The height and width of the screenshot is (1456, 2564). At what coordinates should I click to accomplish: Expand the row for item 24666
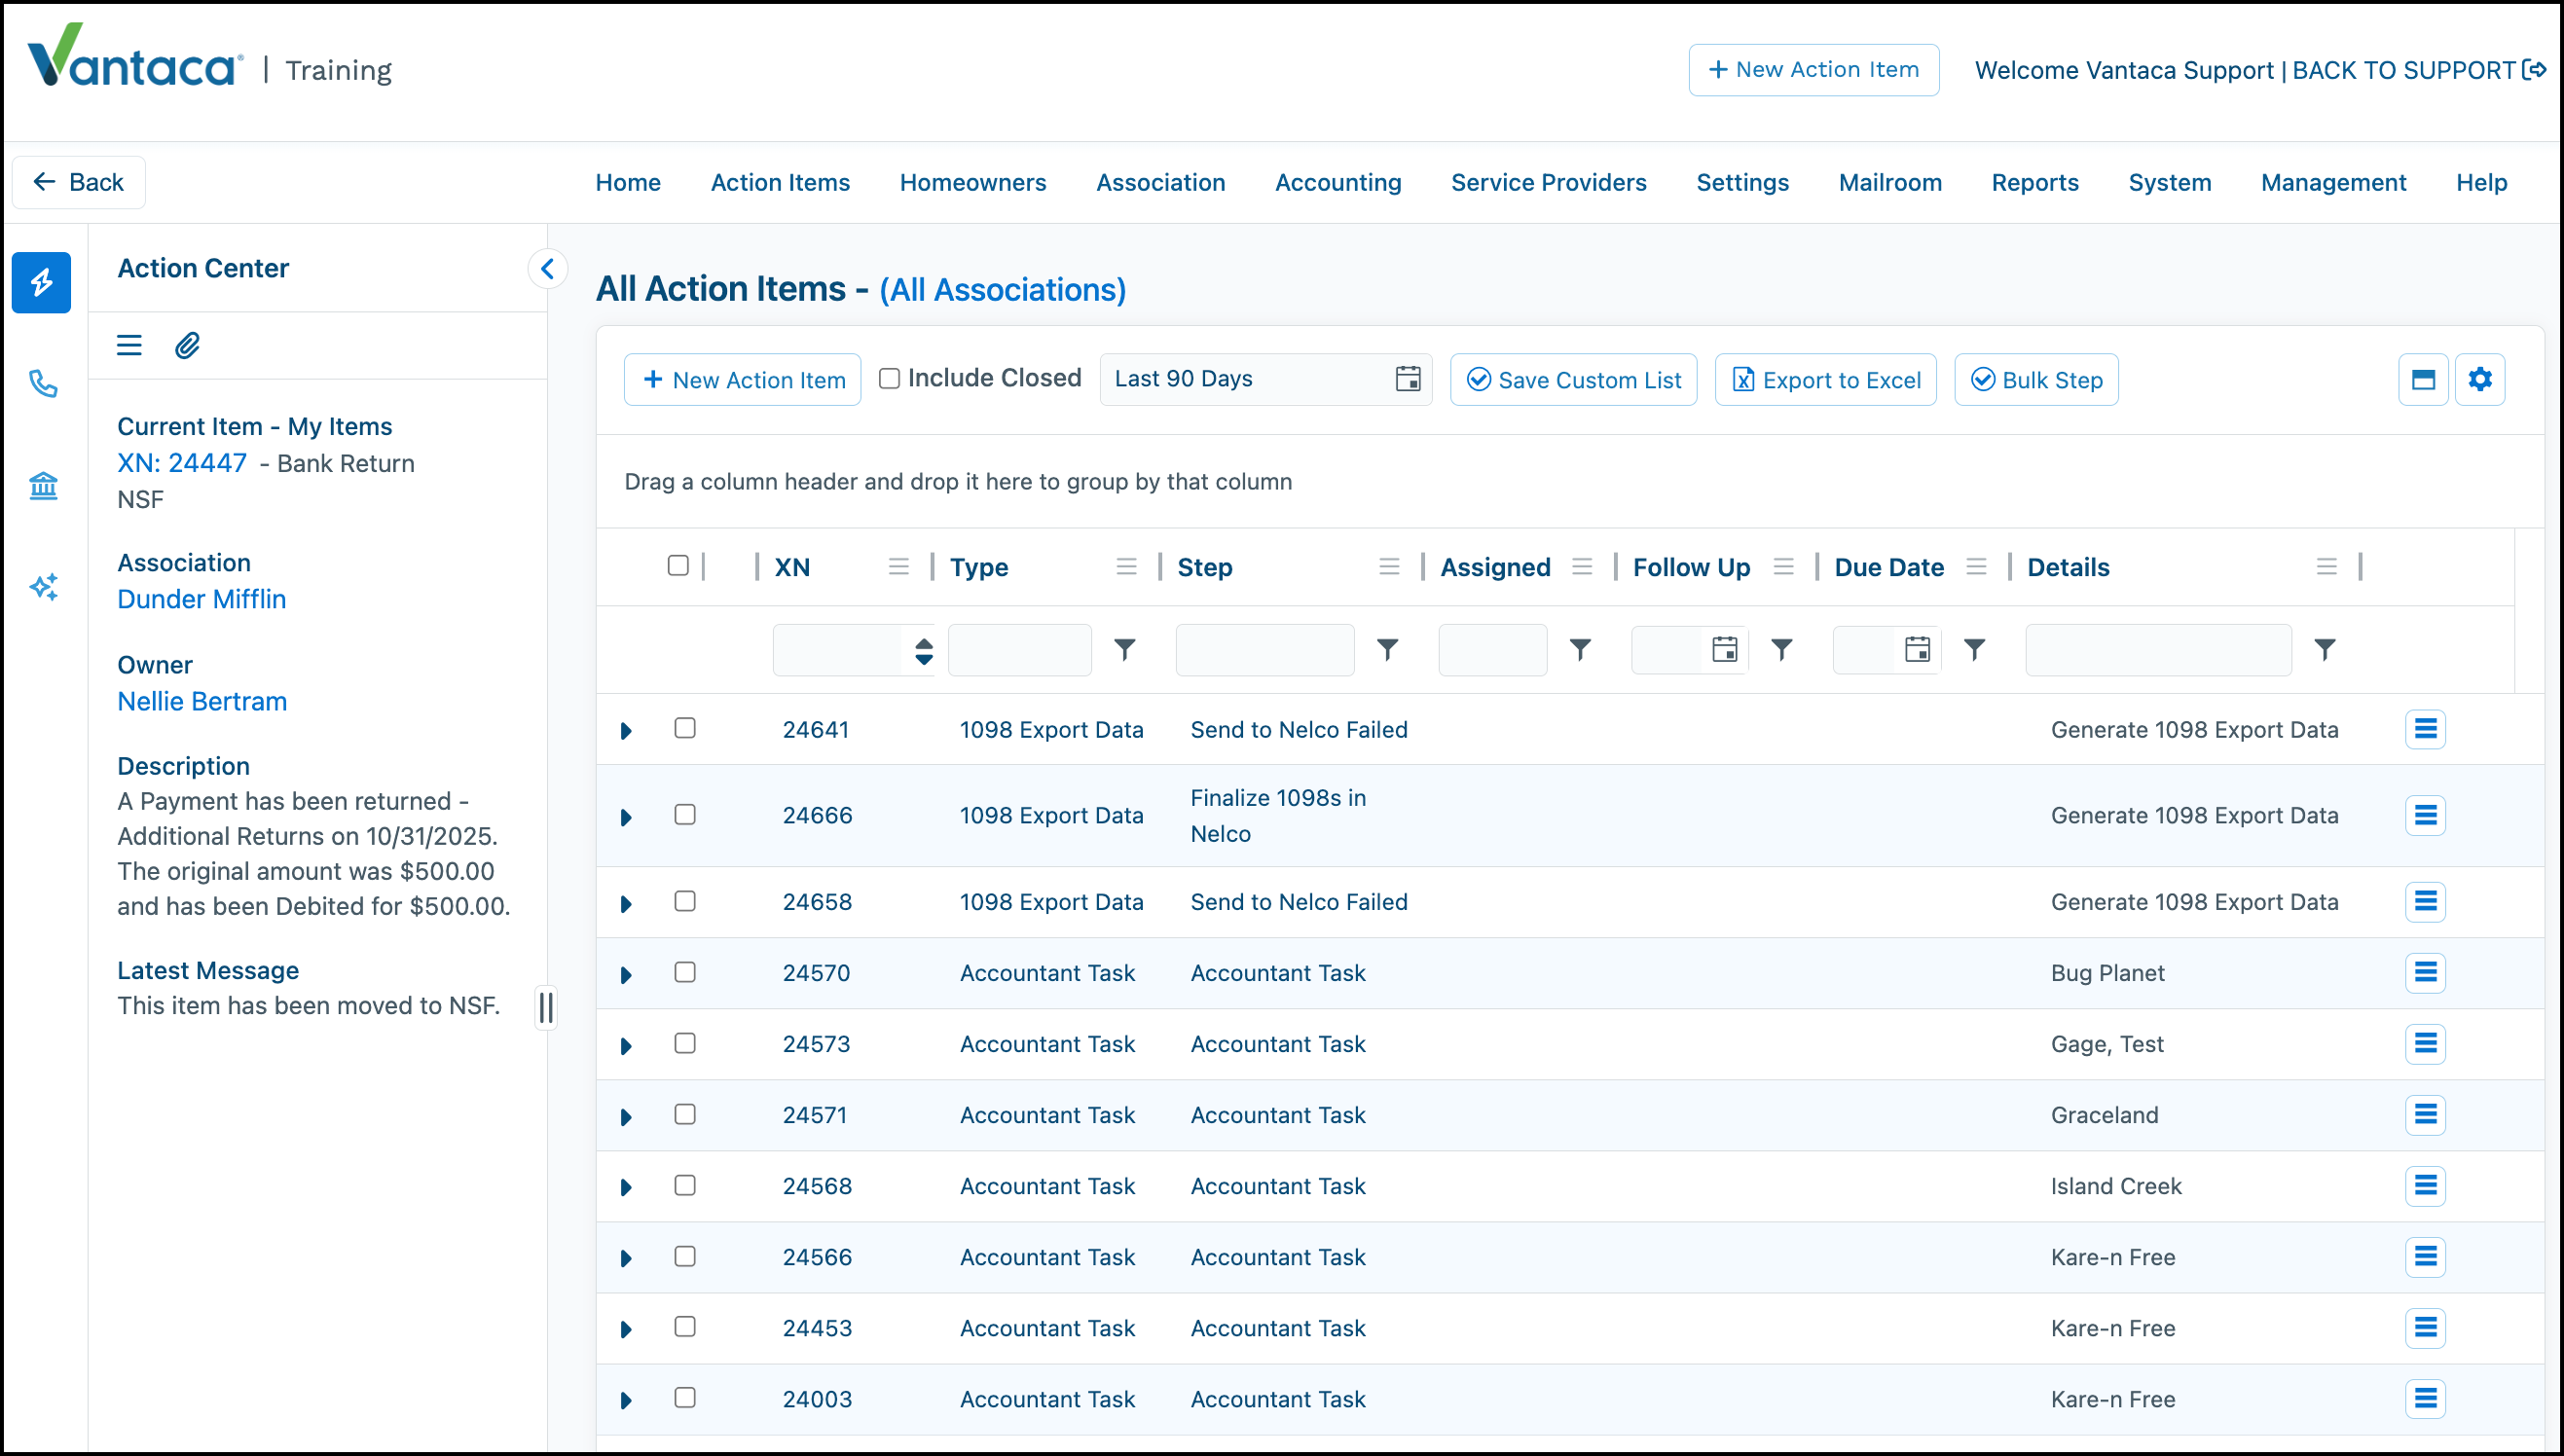[626, 817]
